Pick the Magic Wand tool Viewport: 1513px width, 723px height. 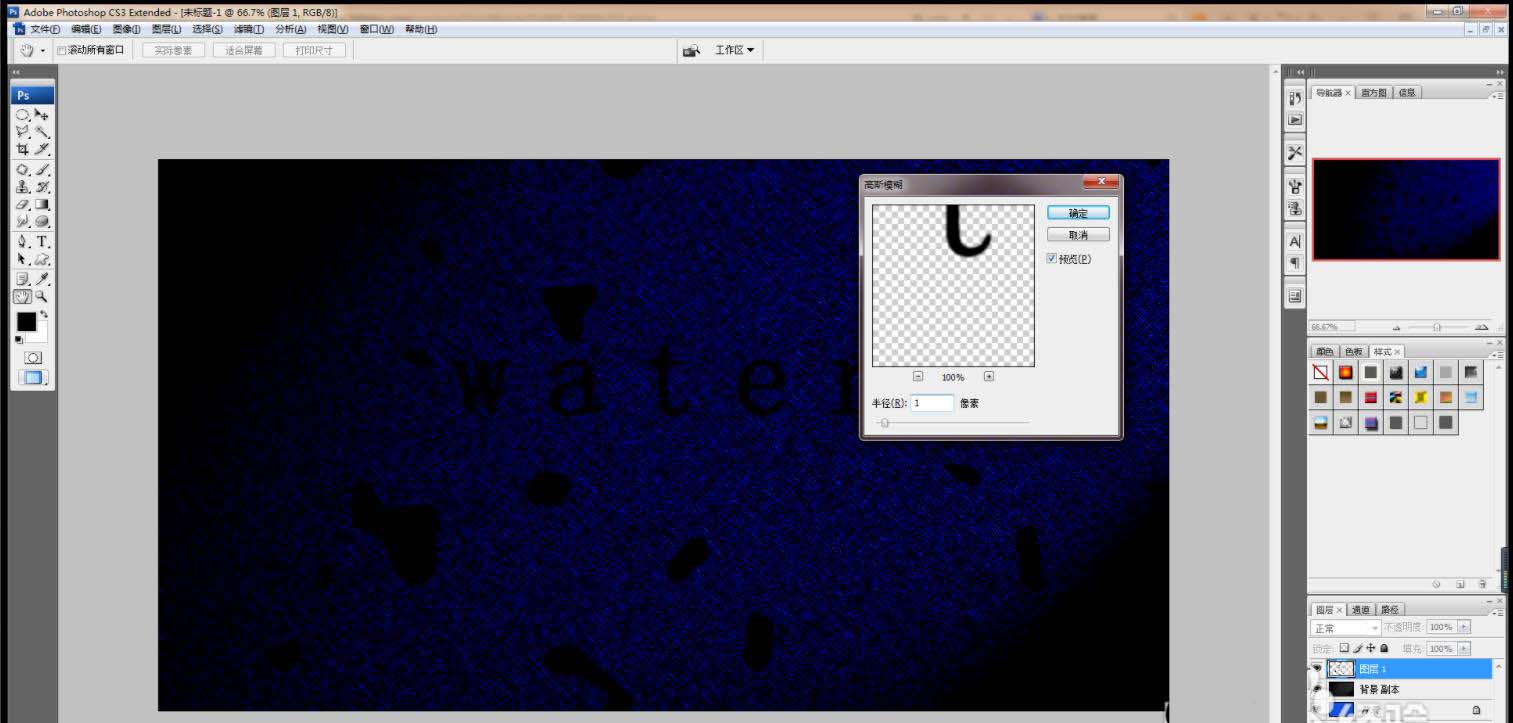click(x=42, y=132)
